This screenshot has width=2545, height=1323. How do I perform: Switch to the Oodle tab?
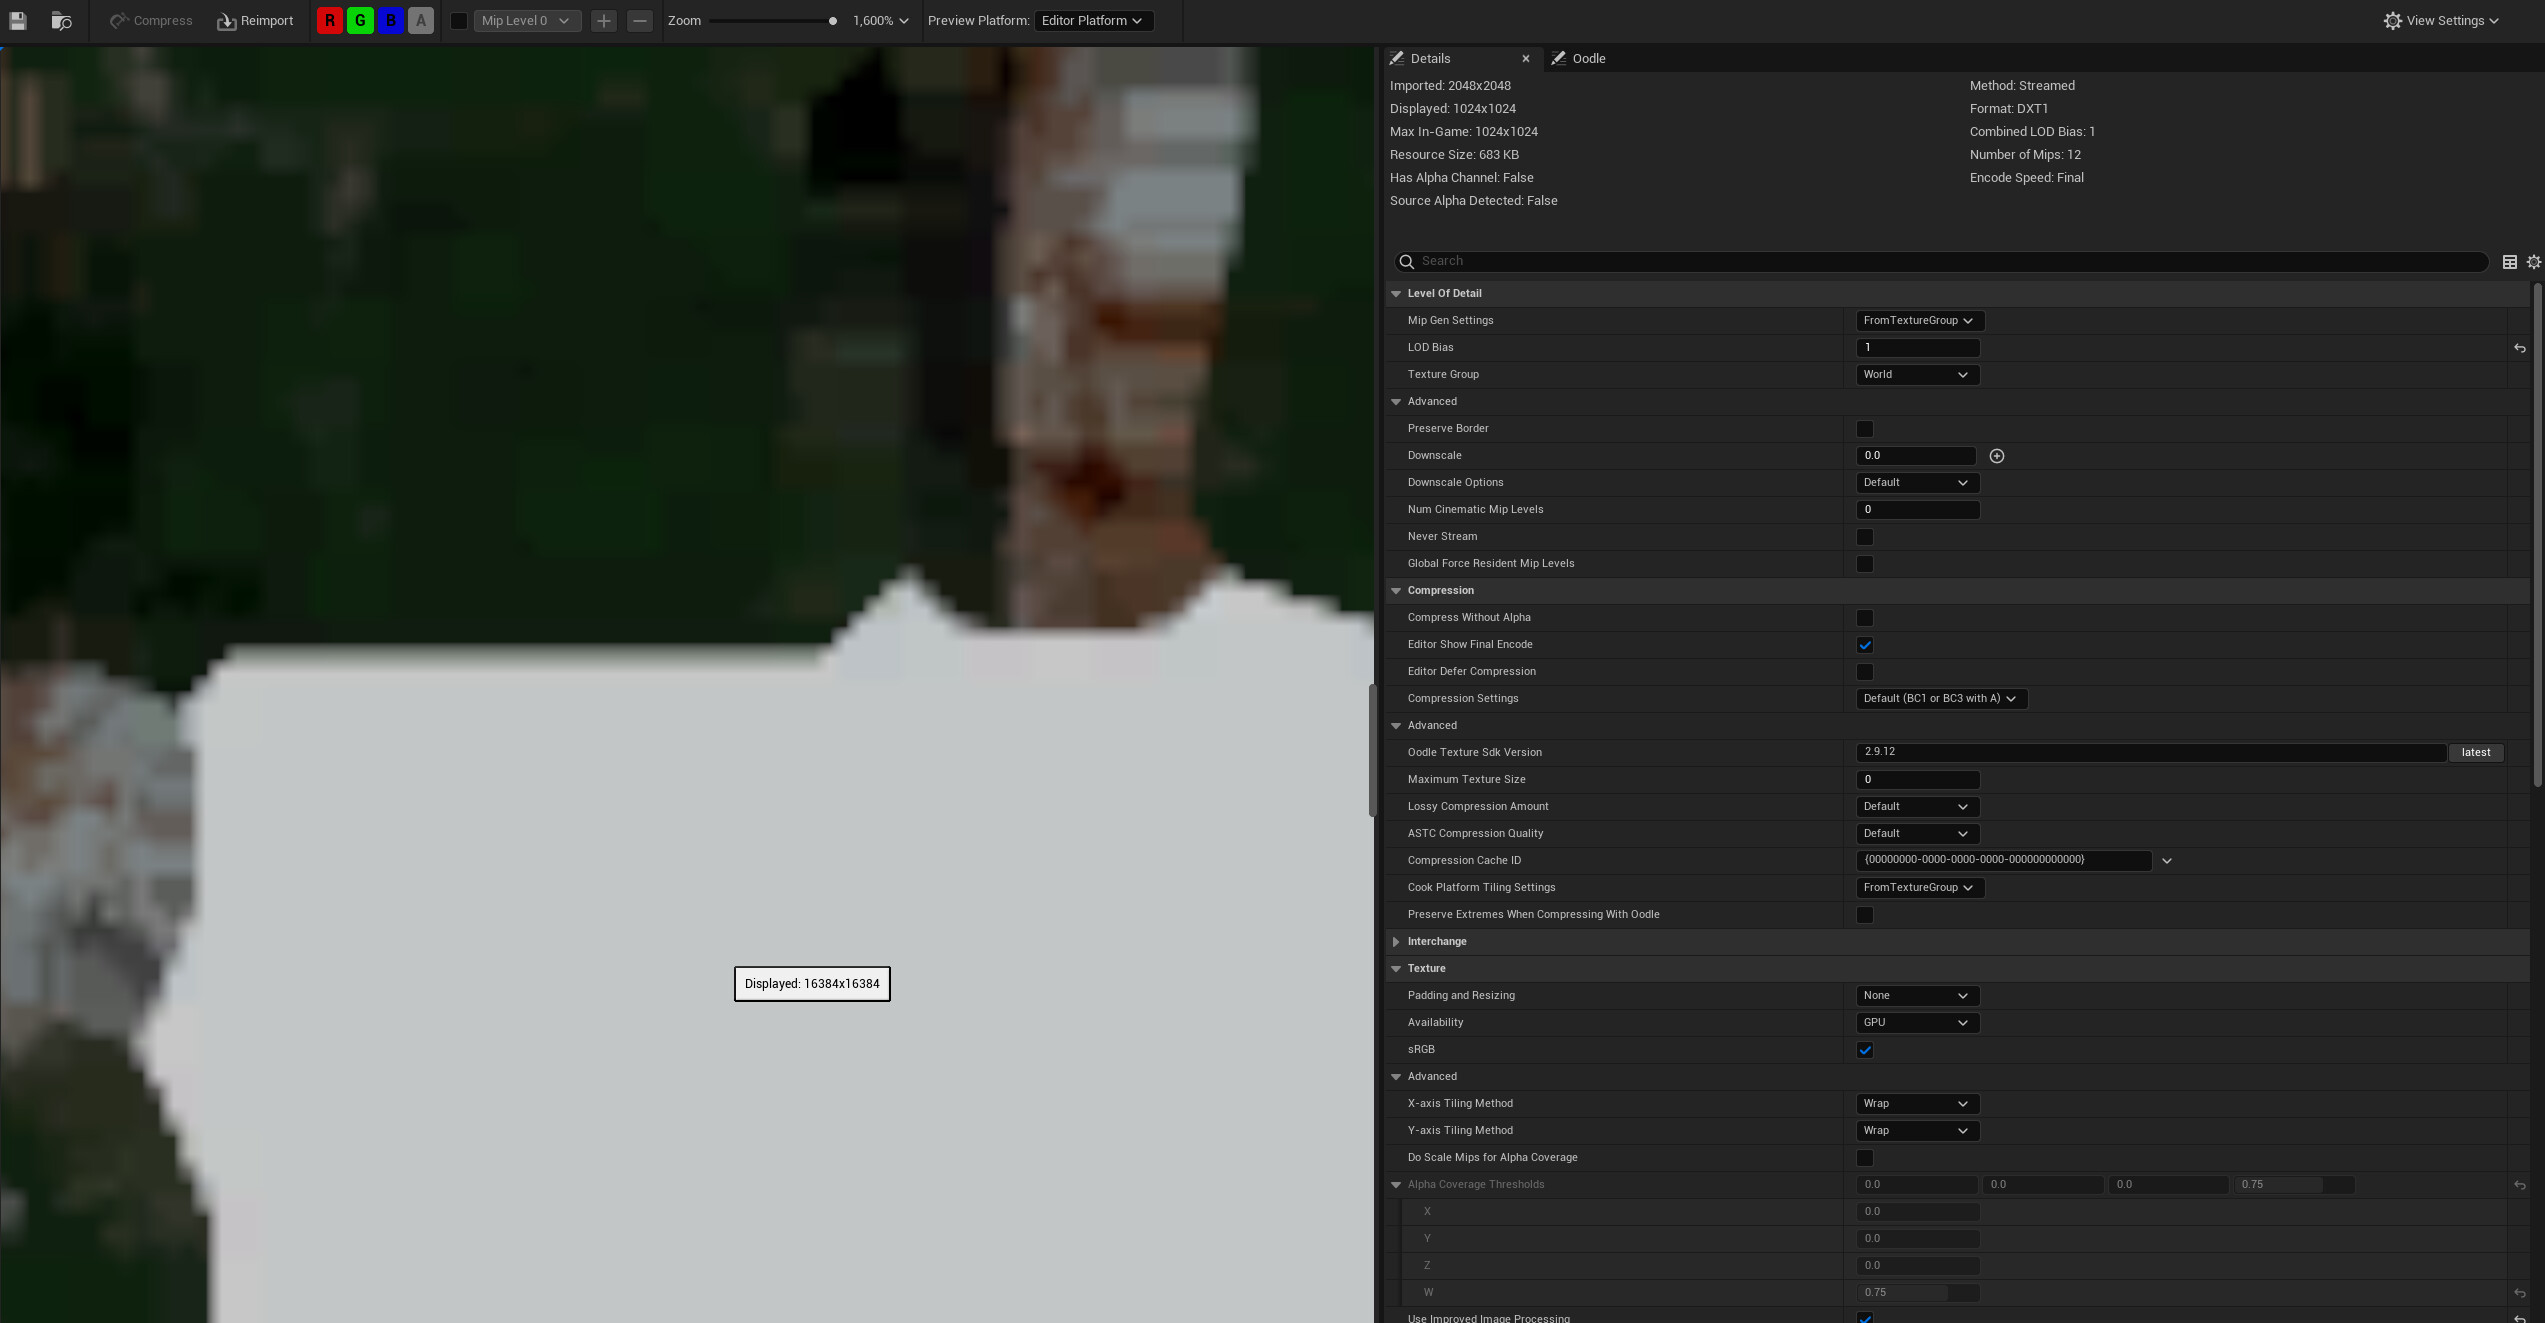tap(1587, 59)
